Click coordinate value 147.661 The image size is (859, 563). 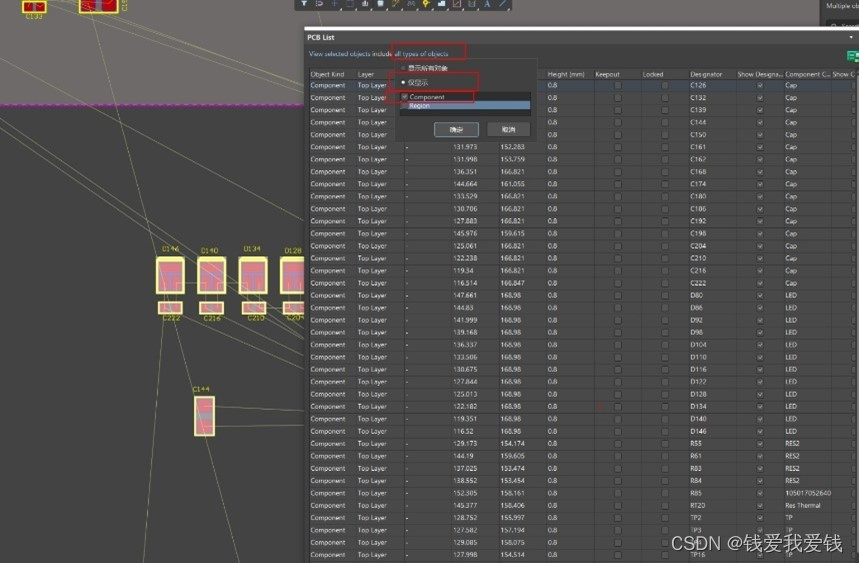point(465,296)
